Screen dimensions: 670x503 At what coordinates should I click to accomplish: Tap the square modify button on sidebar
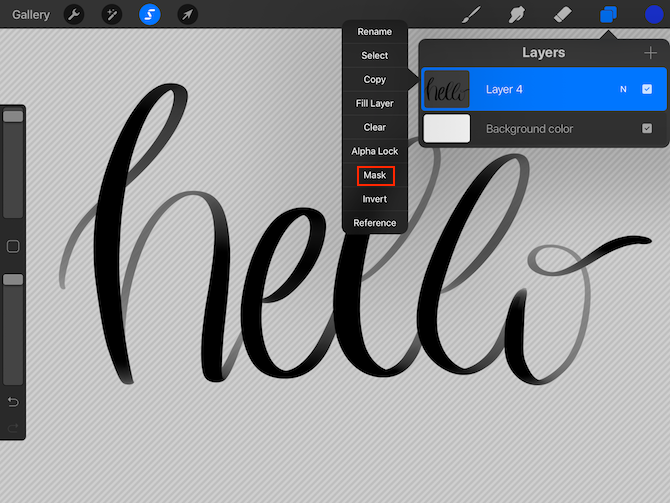click(x=13, y=246)
